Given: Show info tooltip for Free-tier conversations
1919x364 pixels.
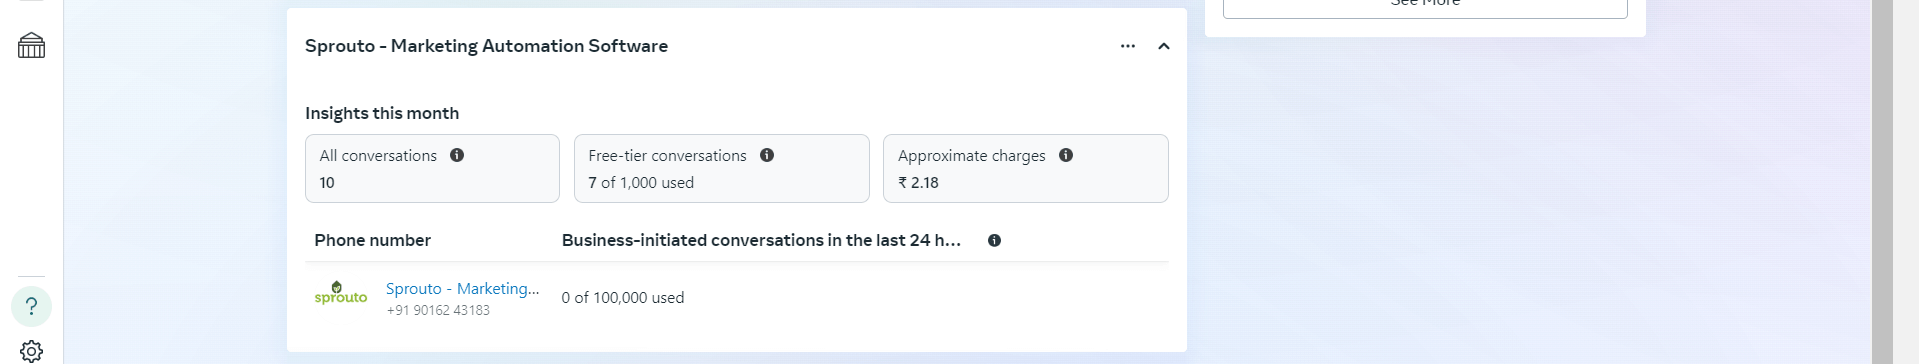Looking at the screenshot, I should 767,155.
